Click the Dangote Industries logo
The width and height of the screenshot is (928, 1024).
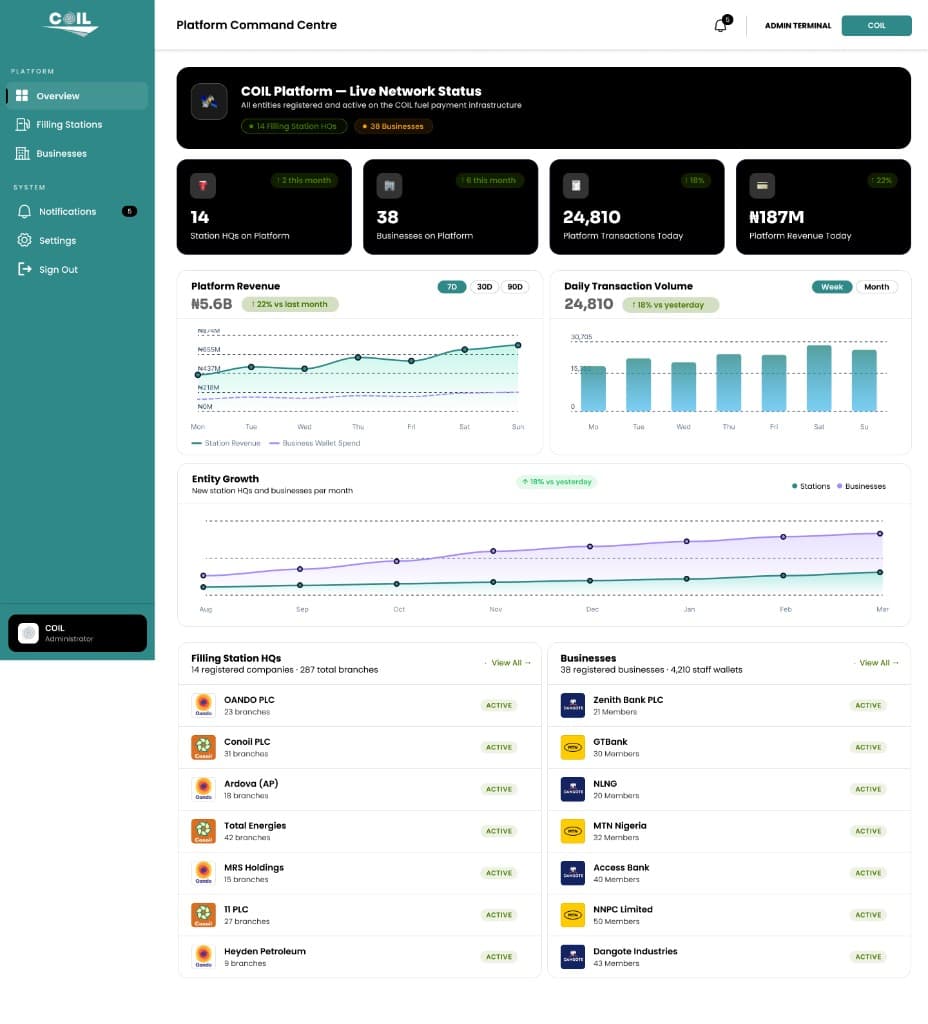point(573,957)
